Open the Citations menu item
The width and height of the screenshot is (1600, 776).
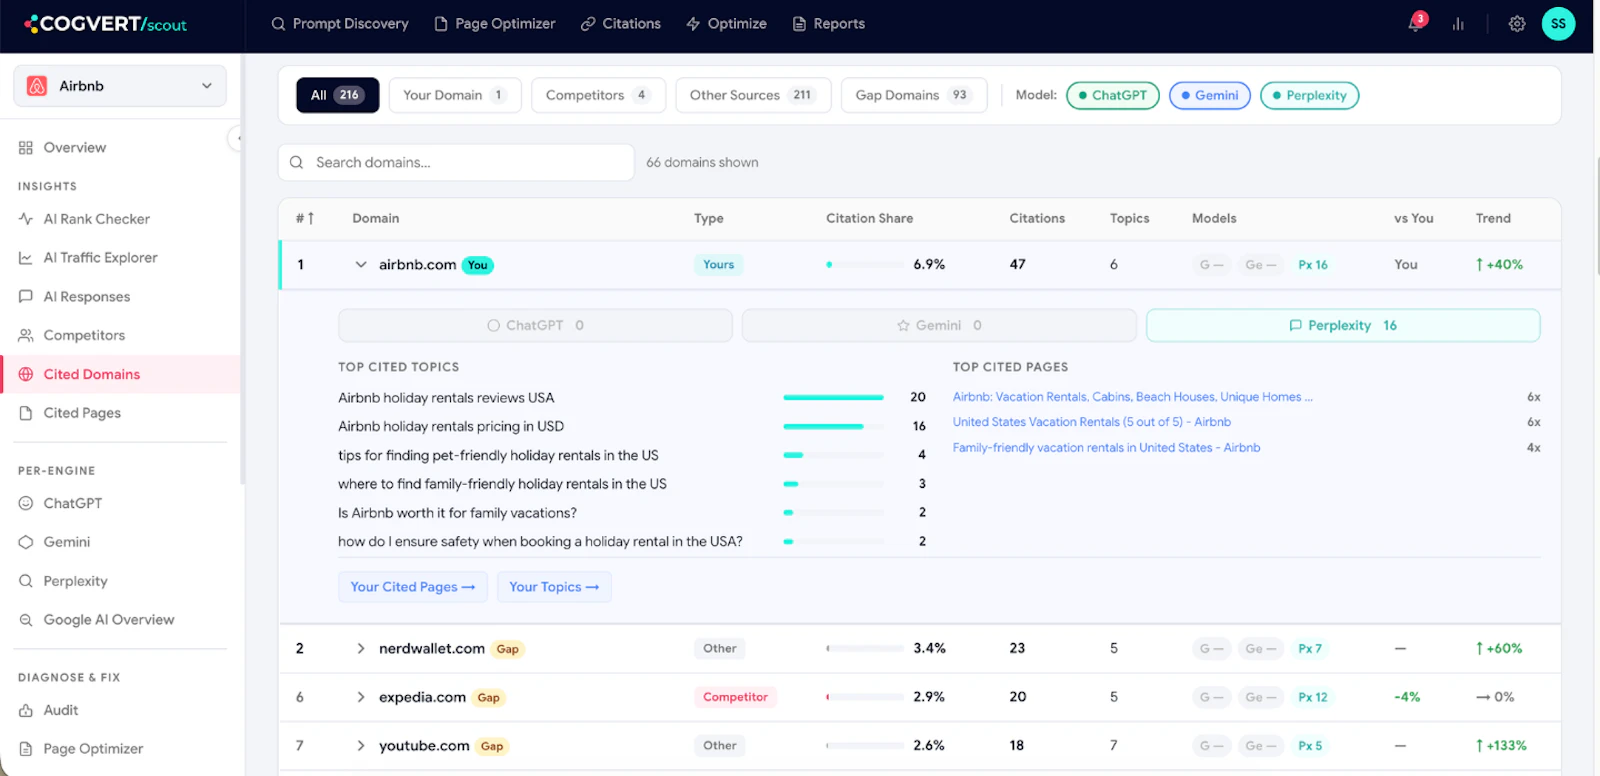point(621,24)
